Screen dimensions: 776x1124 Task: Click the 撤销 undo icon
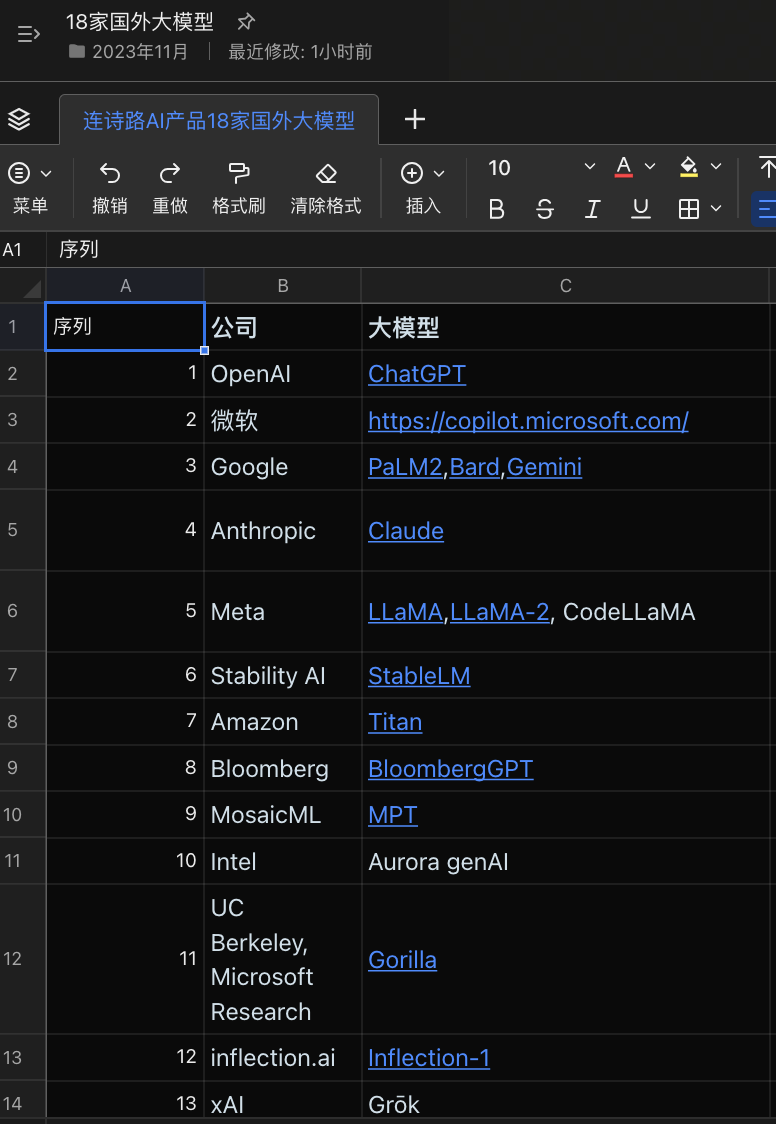click(110, 173)
